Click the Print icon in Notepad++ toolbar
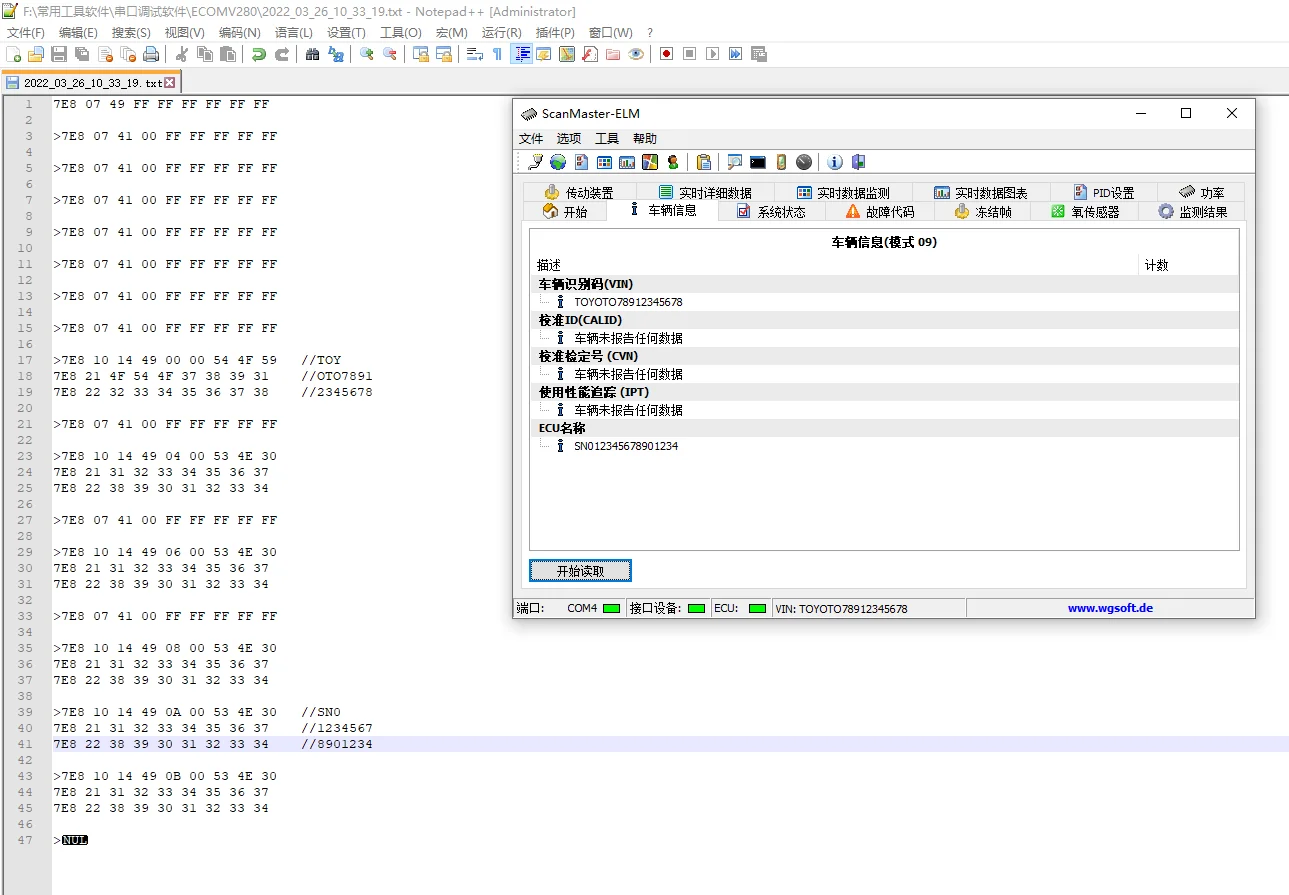Image resolution: width=1289 pixels, height=895 pixels. [x=150, y=54]
